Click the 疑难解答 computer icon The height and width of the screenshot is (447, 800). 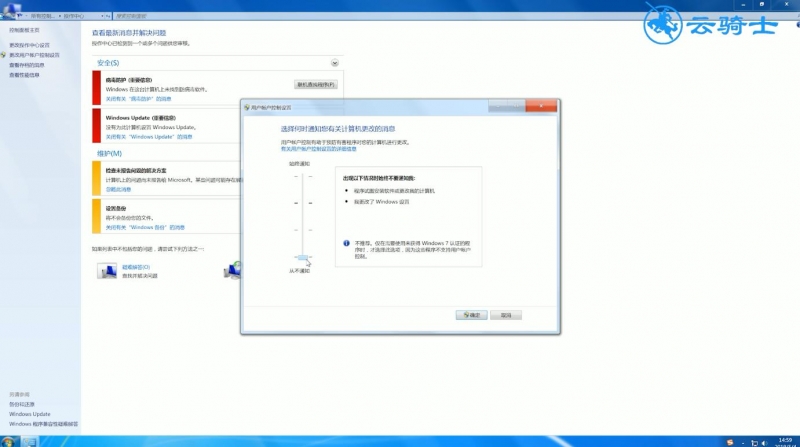pyautogui.click(x=107, y=270)
